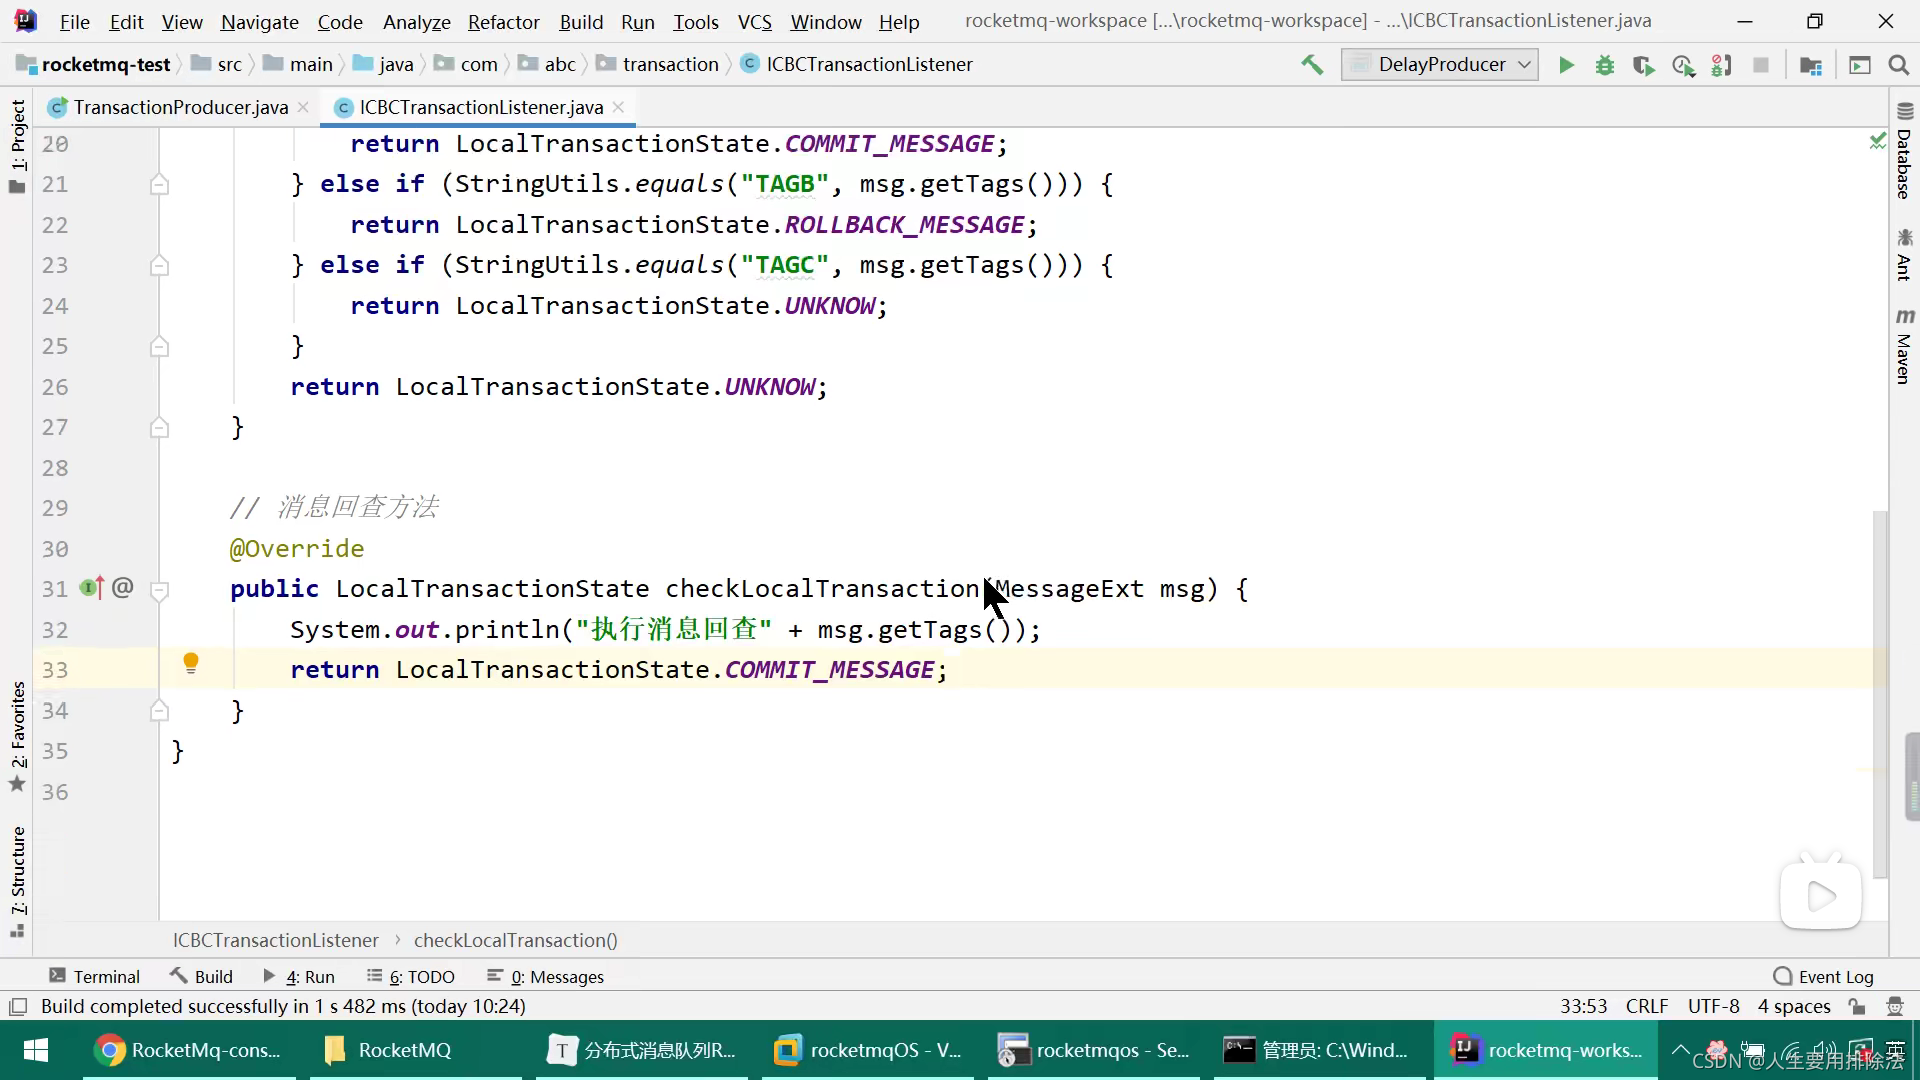
Task: Open the 6: TODO tool window
Action: click(411, 977)
